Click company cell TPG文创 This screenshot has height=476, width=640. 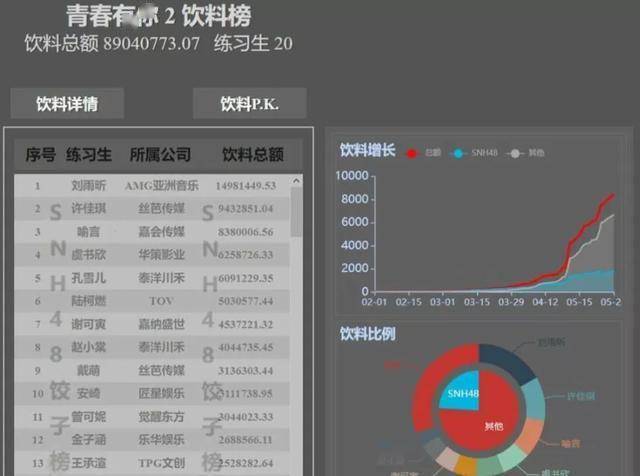162,463
